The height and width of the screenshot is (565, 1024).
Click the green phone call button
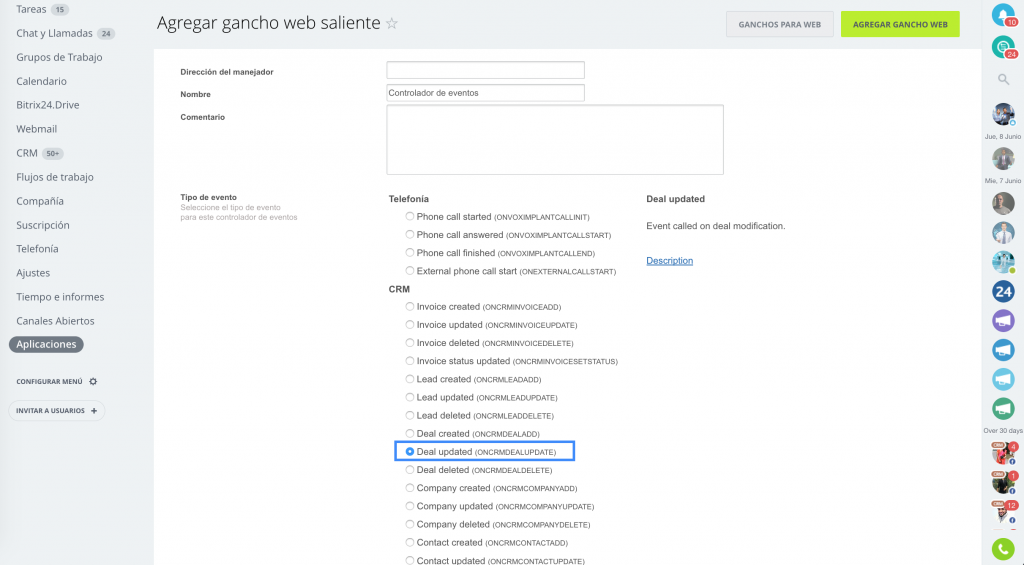coord(1003,550)
